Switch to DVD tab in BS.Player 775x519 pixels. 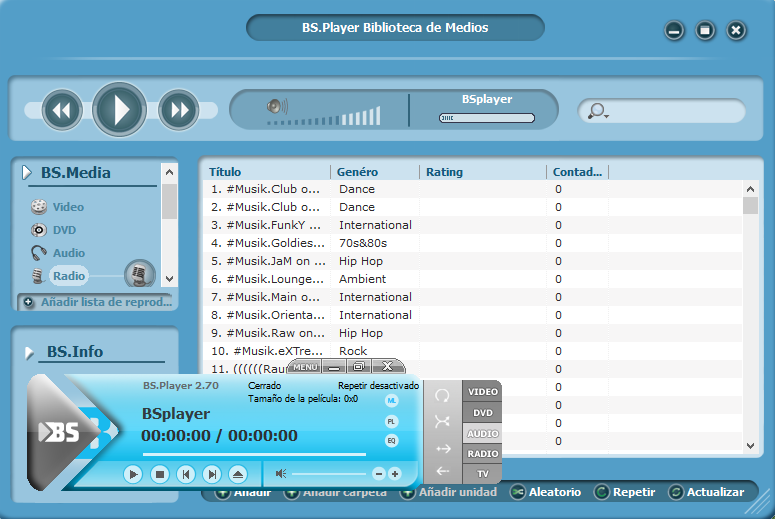483,413
